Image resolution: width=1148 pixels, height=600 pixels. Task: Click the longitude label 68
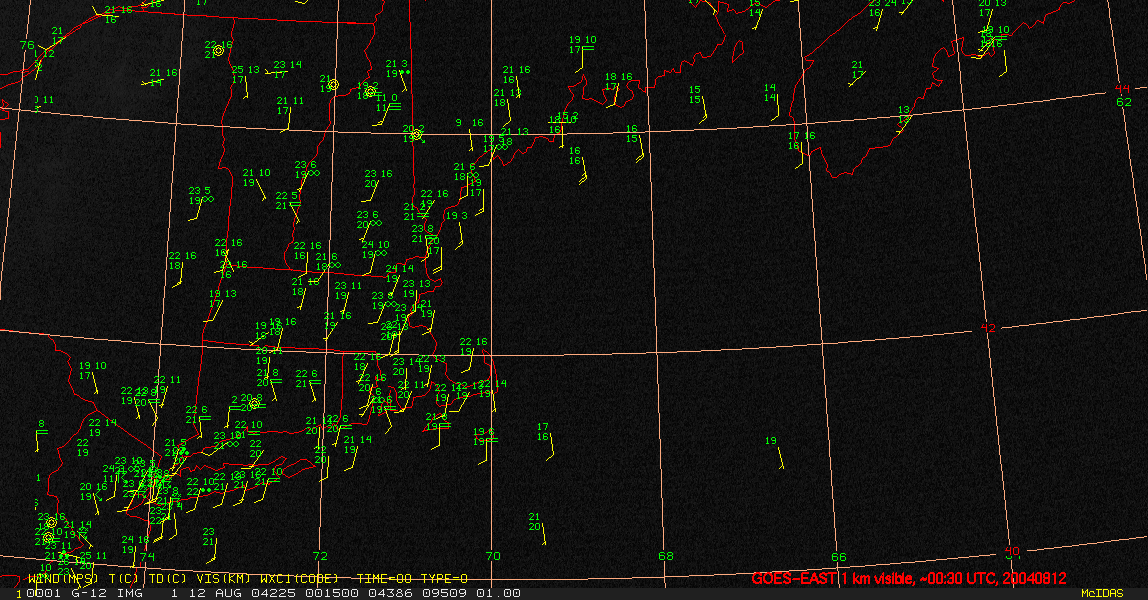click(666, 556)
